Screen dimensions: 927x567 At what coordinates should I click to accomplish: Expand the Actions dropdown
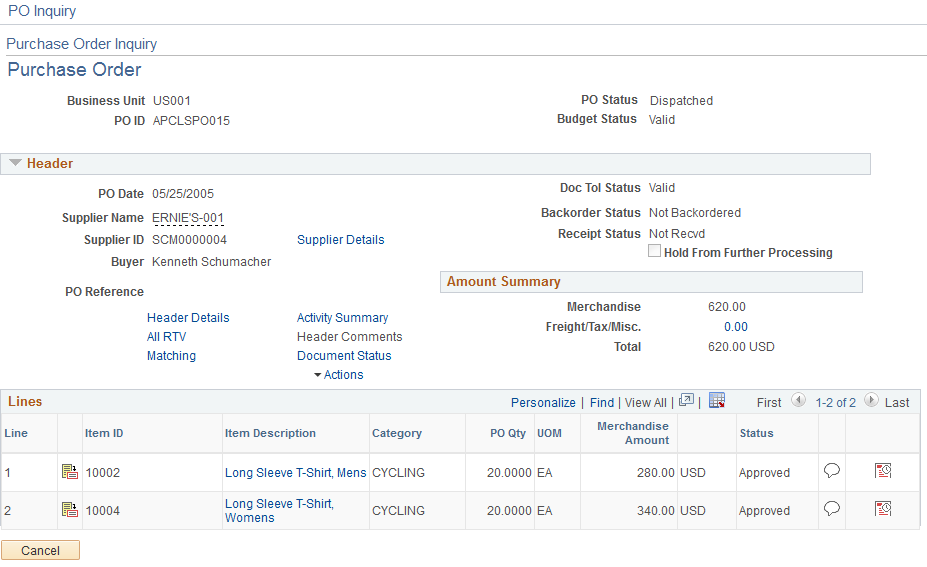338,375
